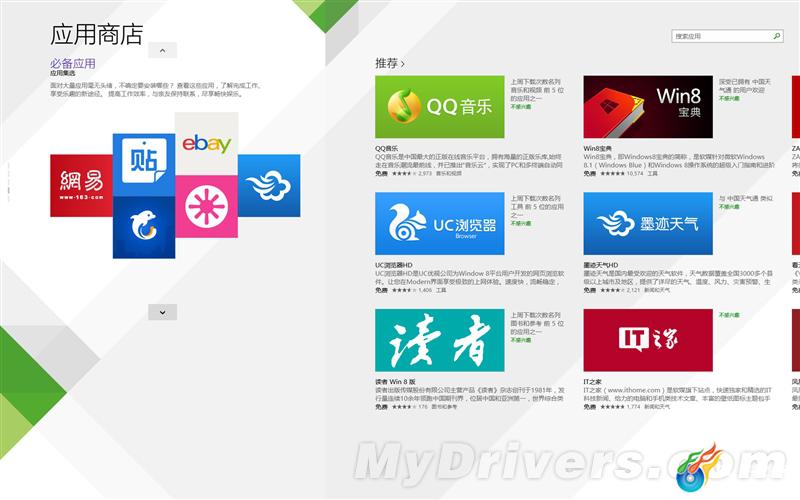Click the star rating 176 of 读者
The image size is (800, 500).
[410, 407]
